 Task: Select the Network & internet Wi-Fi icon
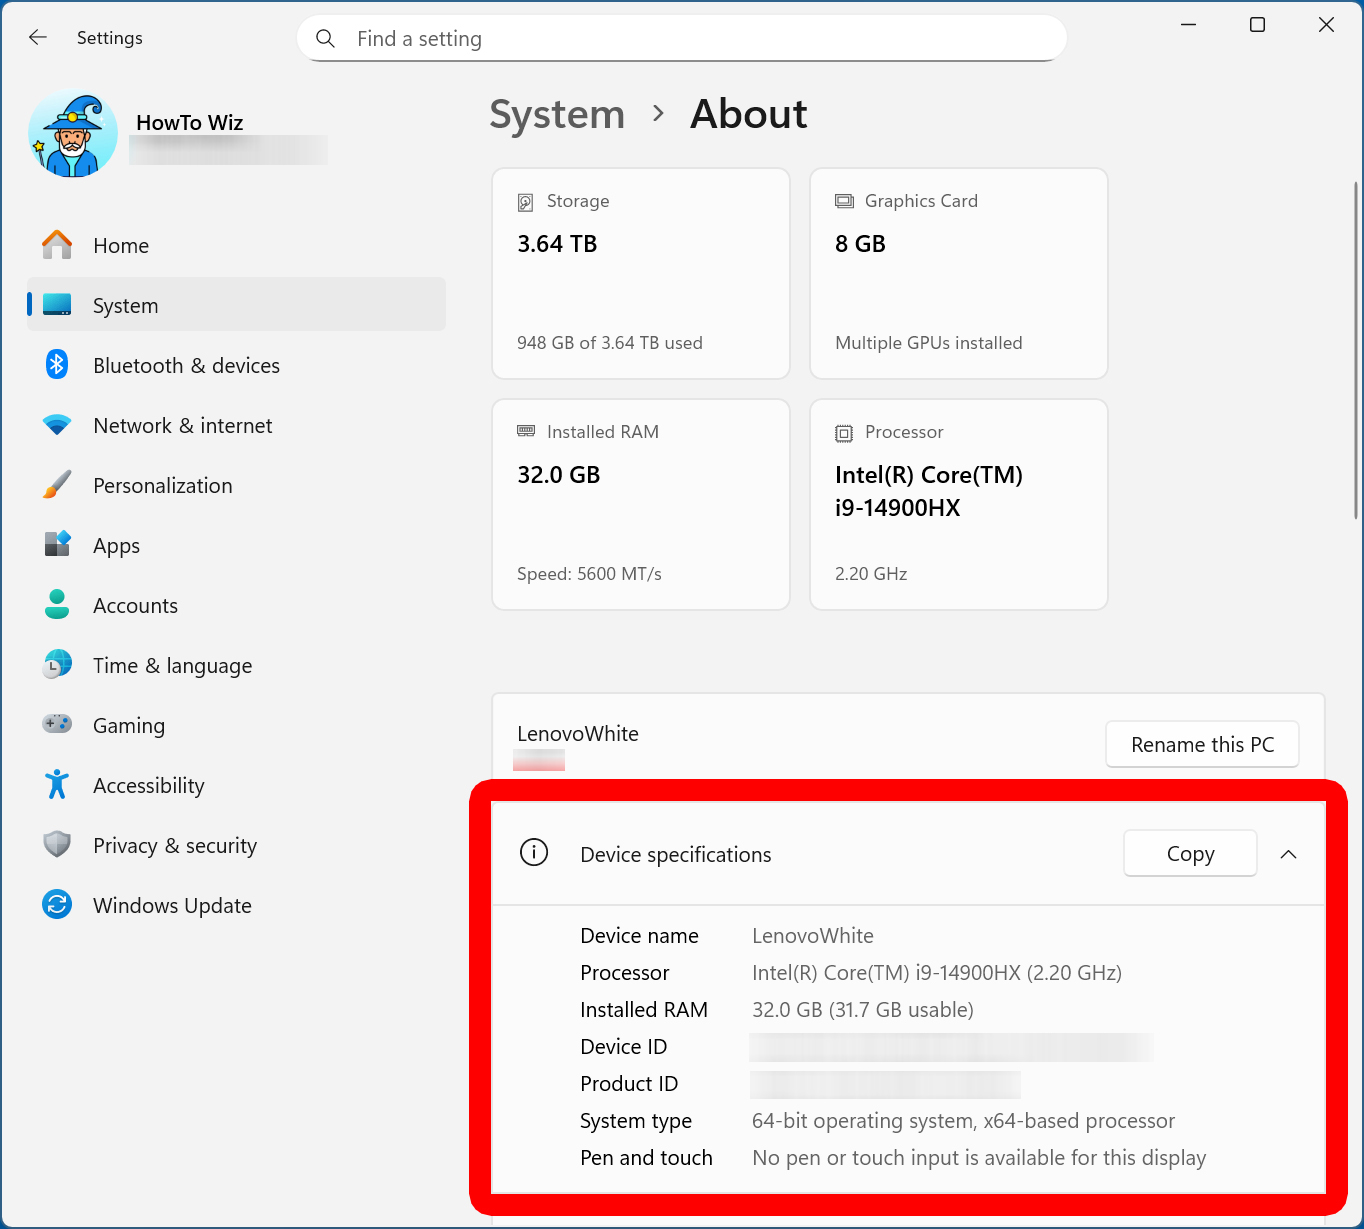click(x=57, y=425)
